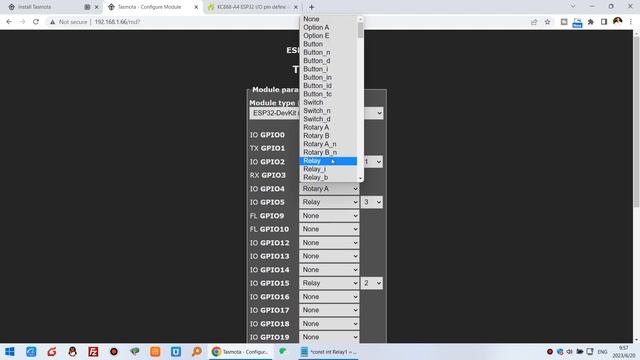Open the Extensions puzzle icon
This screenshot has width=640, height=360.
coord(591,22)
